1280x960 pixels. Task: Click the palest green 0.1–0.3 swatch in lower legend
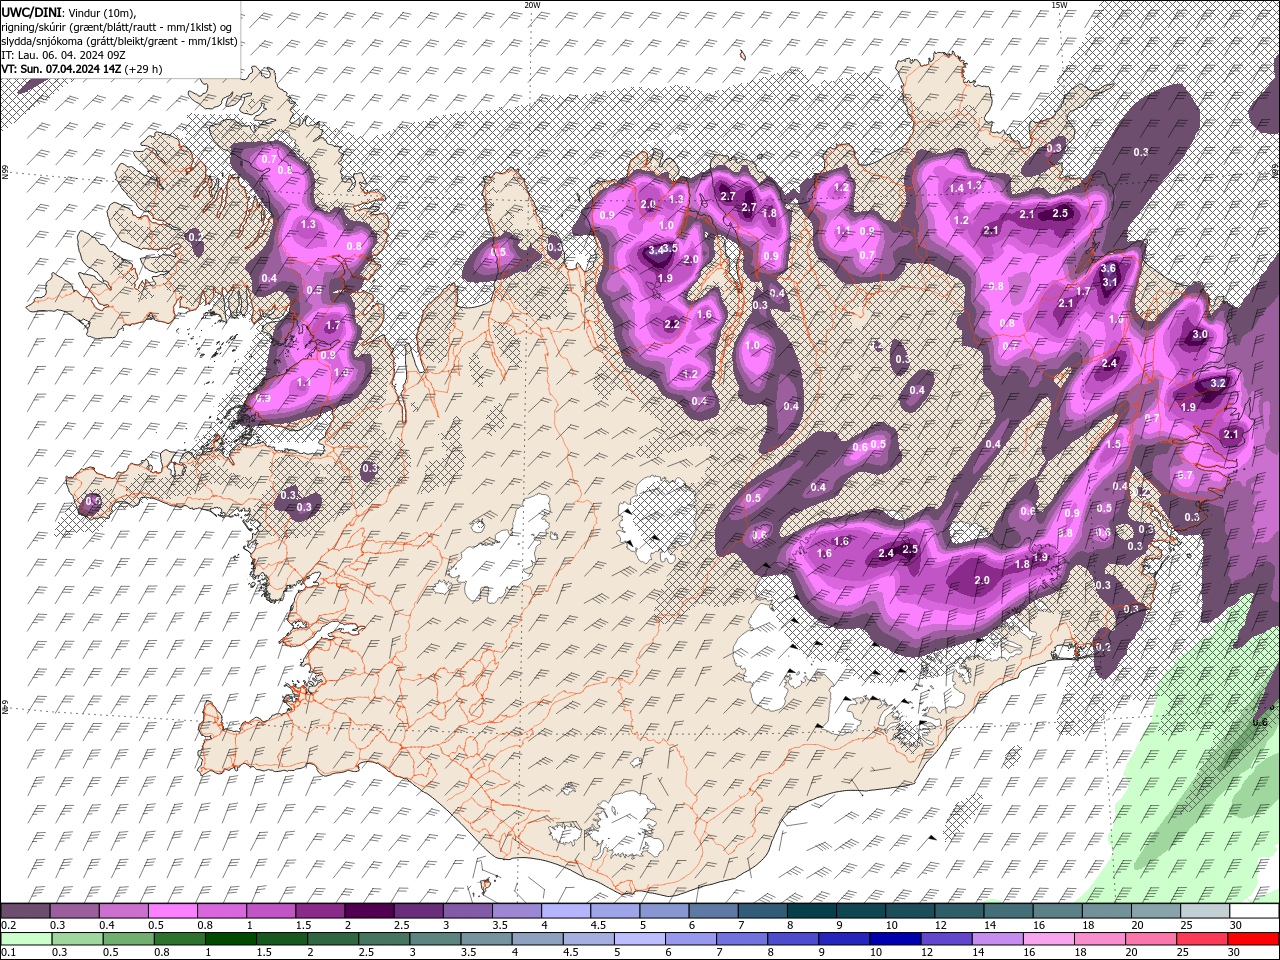[x=25, y=938]
